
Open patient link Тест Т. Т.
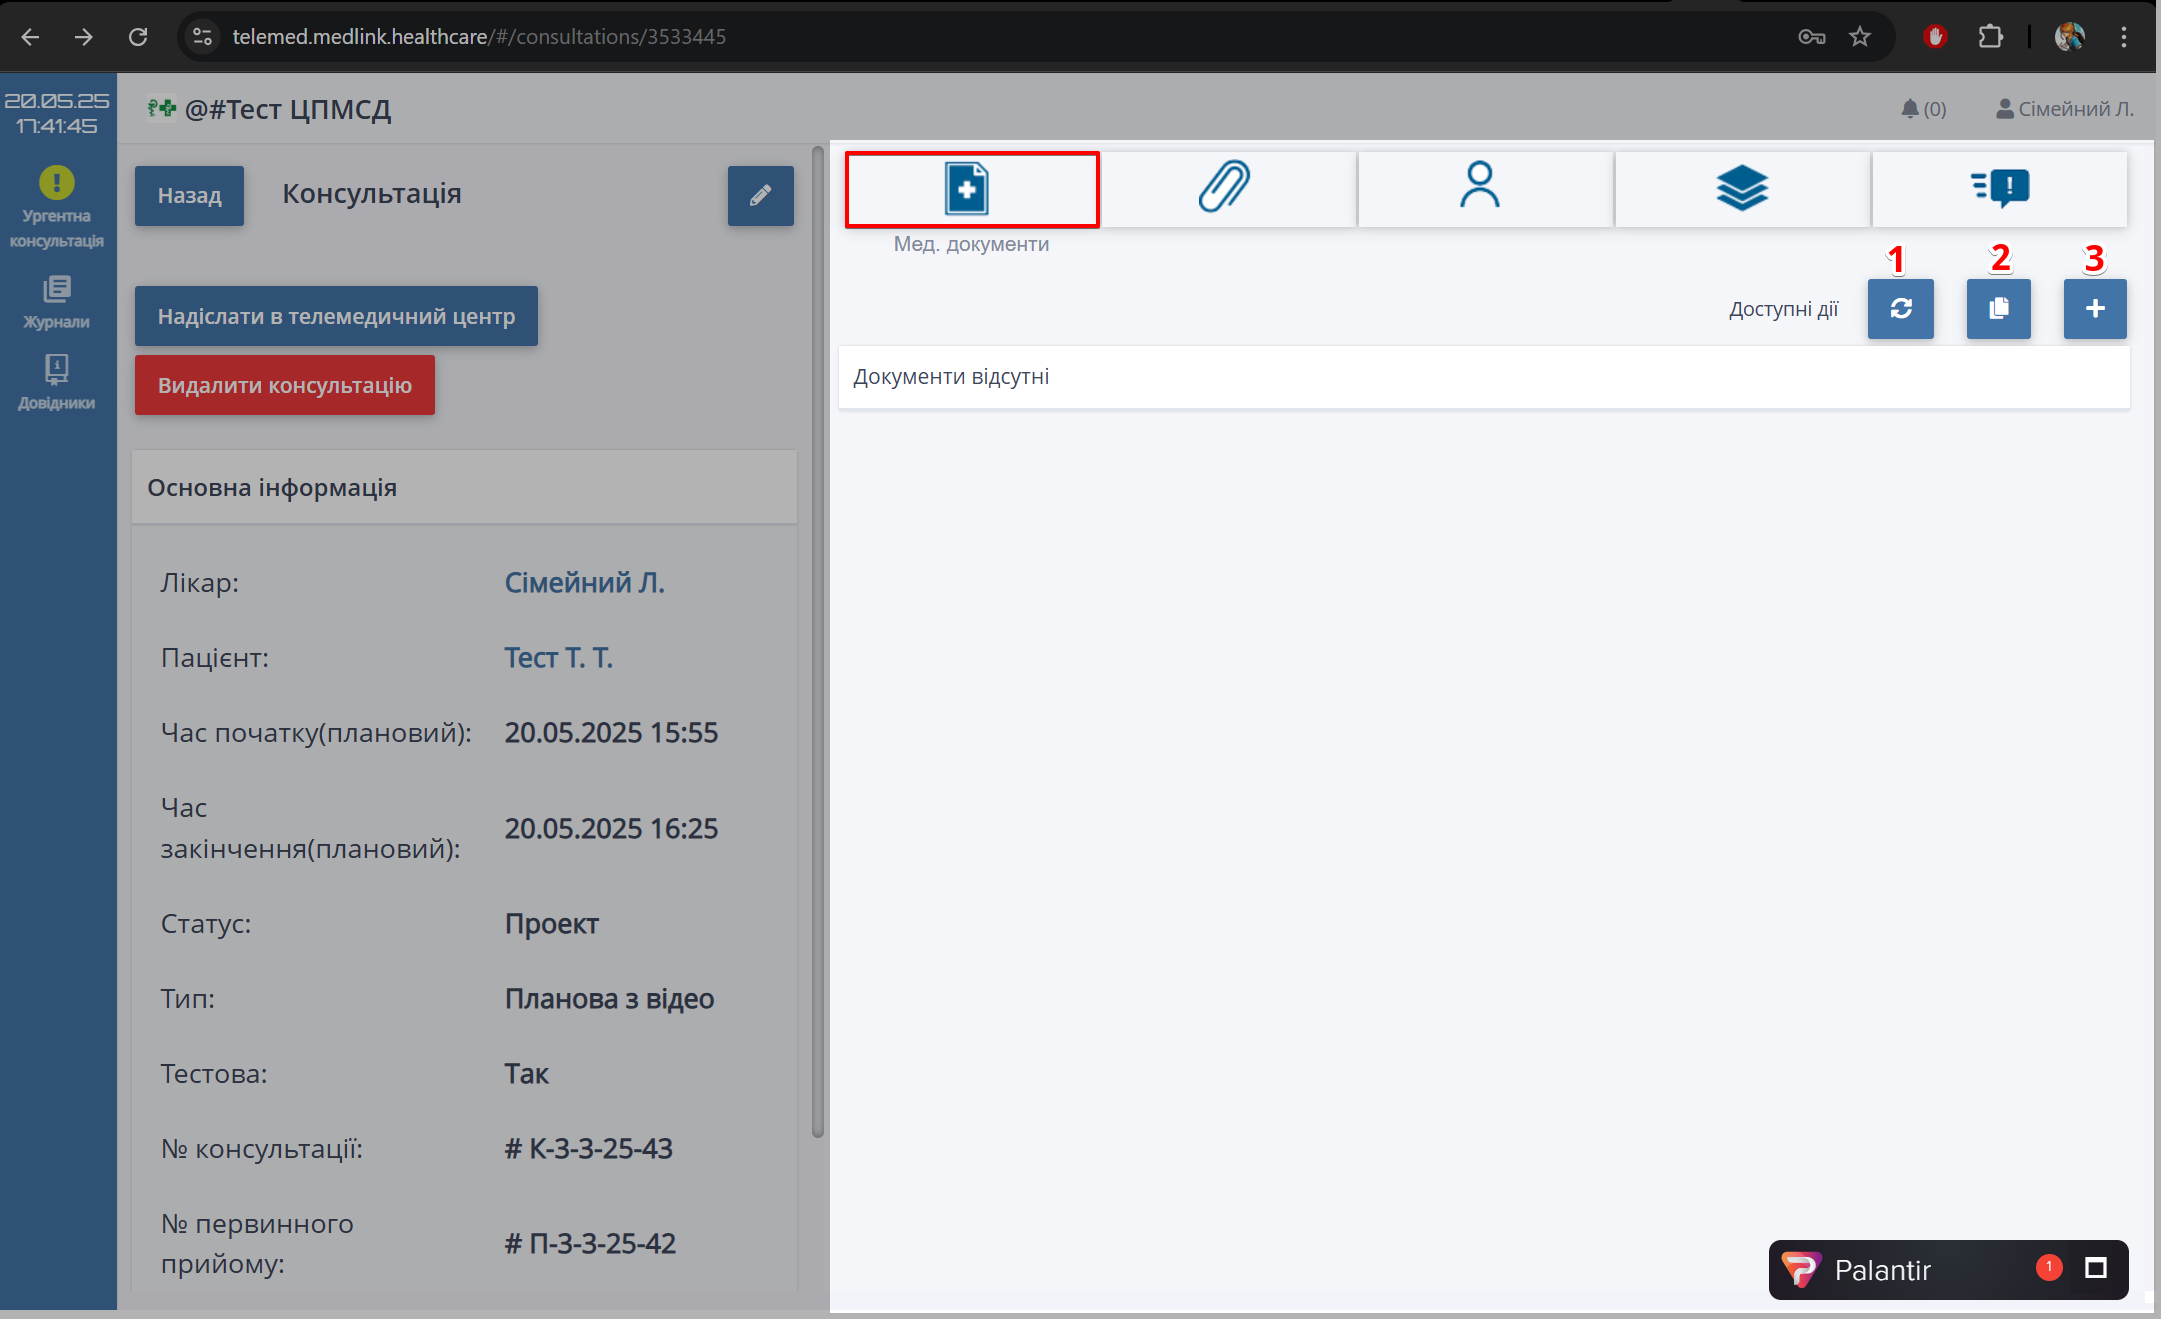click(x=558, y=658)
